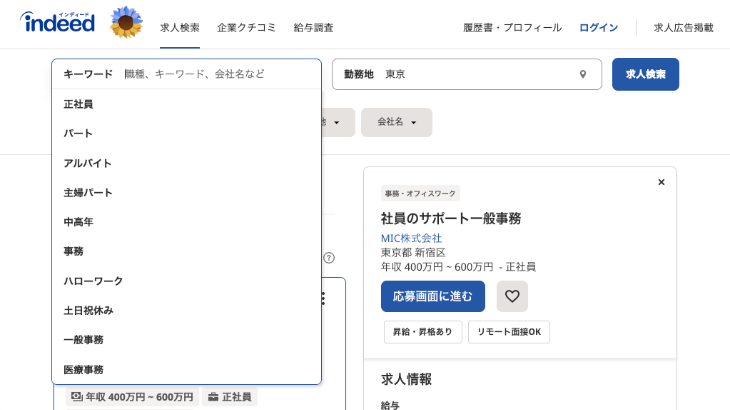Click the sunflower icon beside the logo
Screen dimensions: 730x410
pos(126,22)
